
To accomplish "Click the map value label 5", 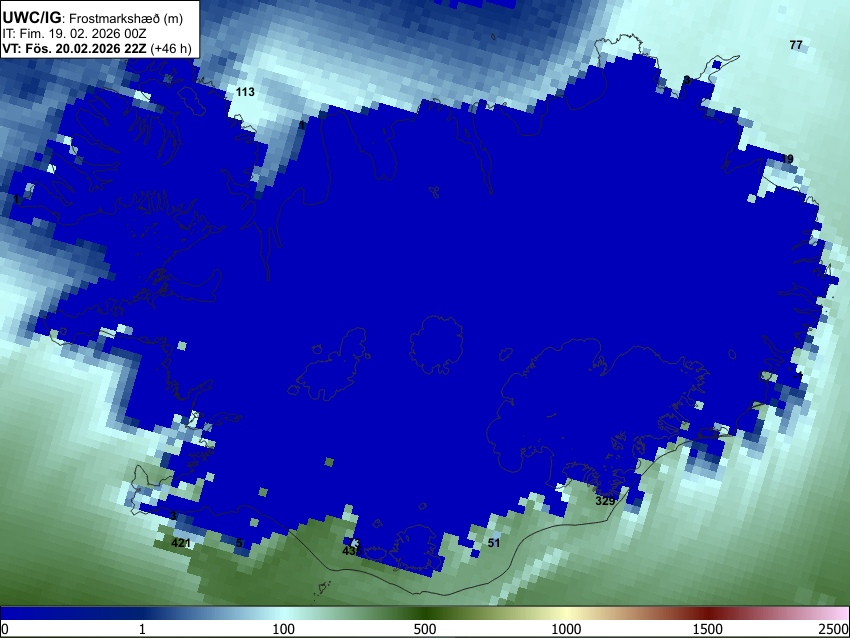I will tap(239, 543).
